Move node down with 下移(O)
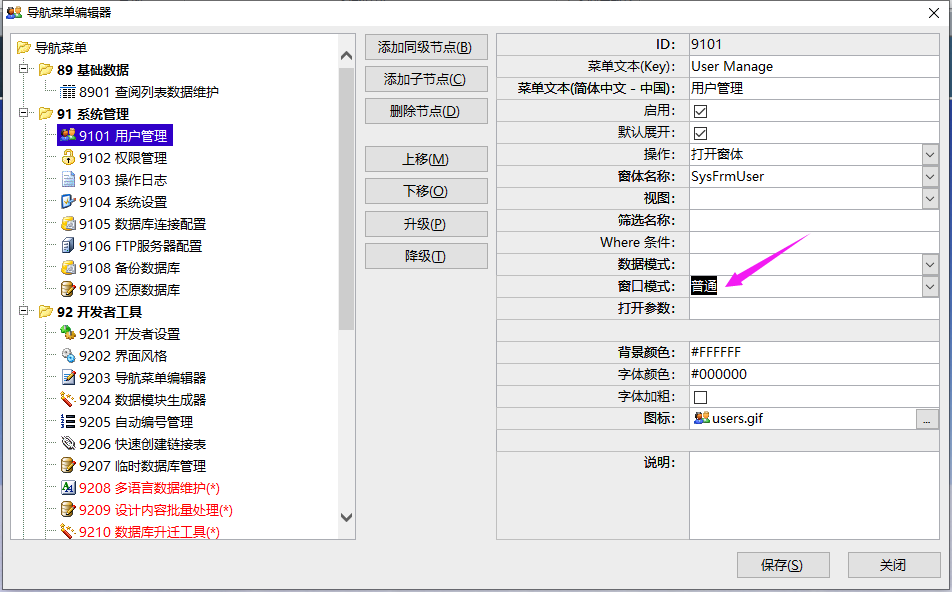 point(426,191)
